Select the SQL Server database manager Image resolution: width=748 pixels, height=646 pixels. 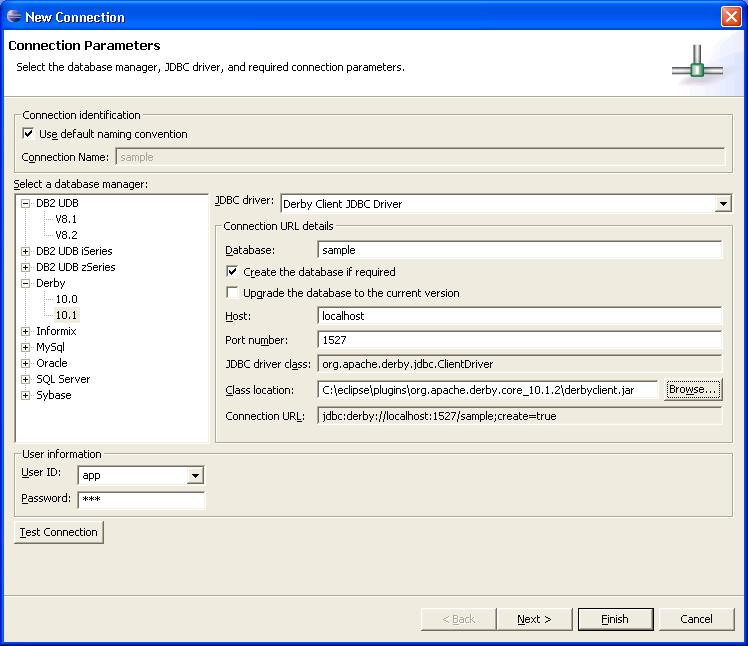coord(63,379)
